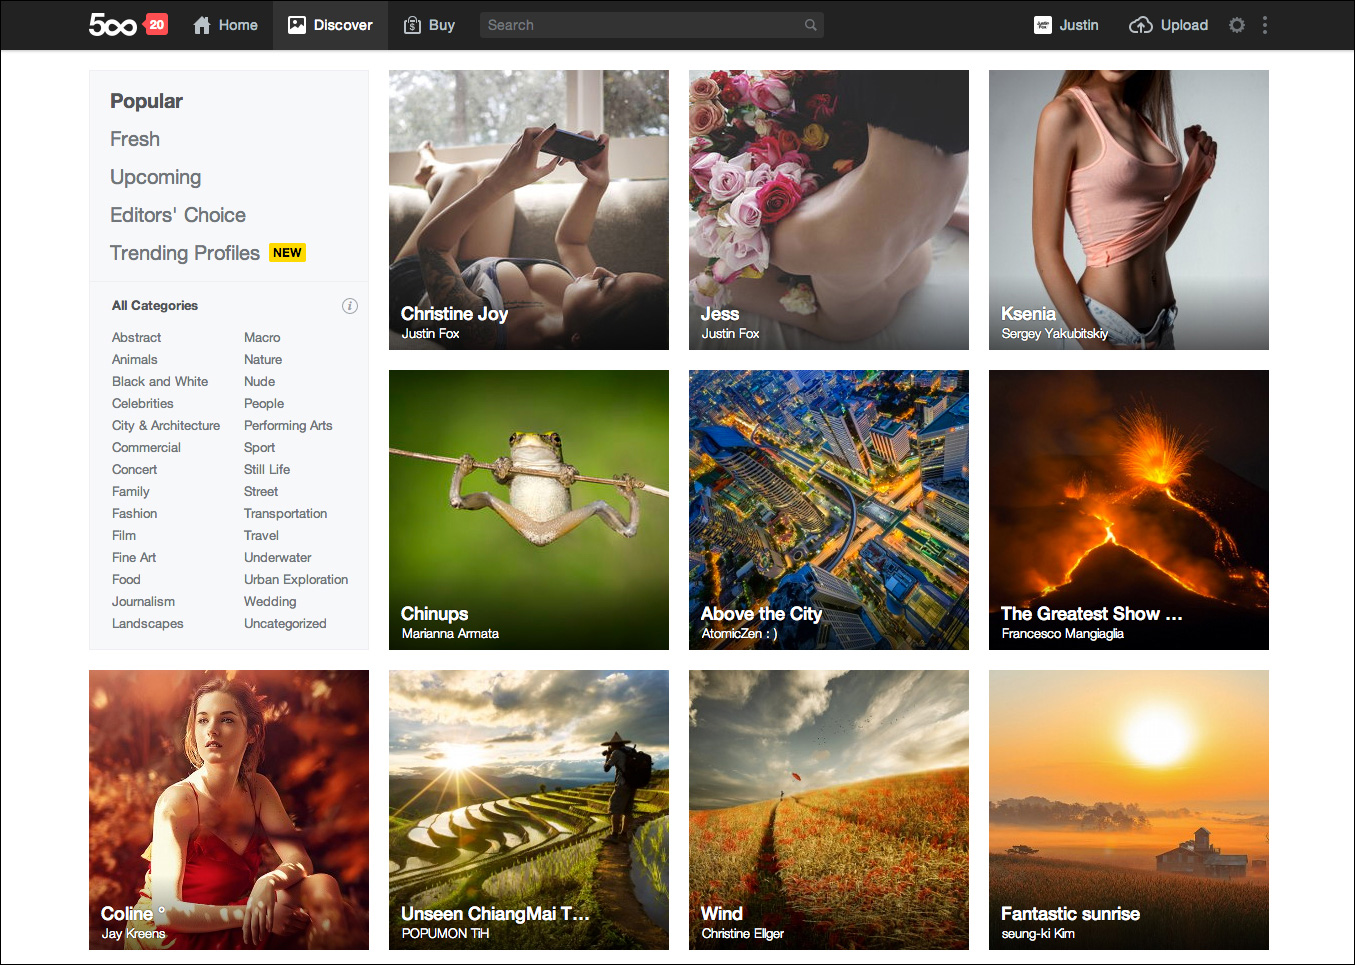Select the Discover tab

[330, 25]
